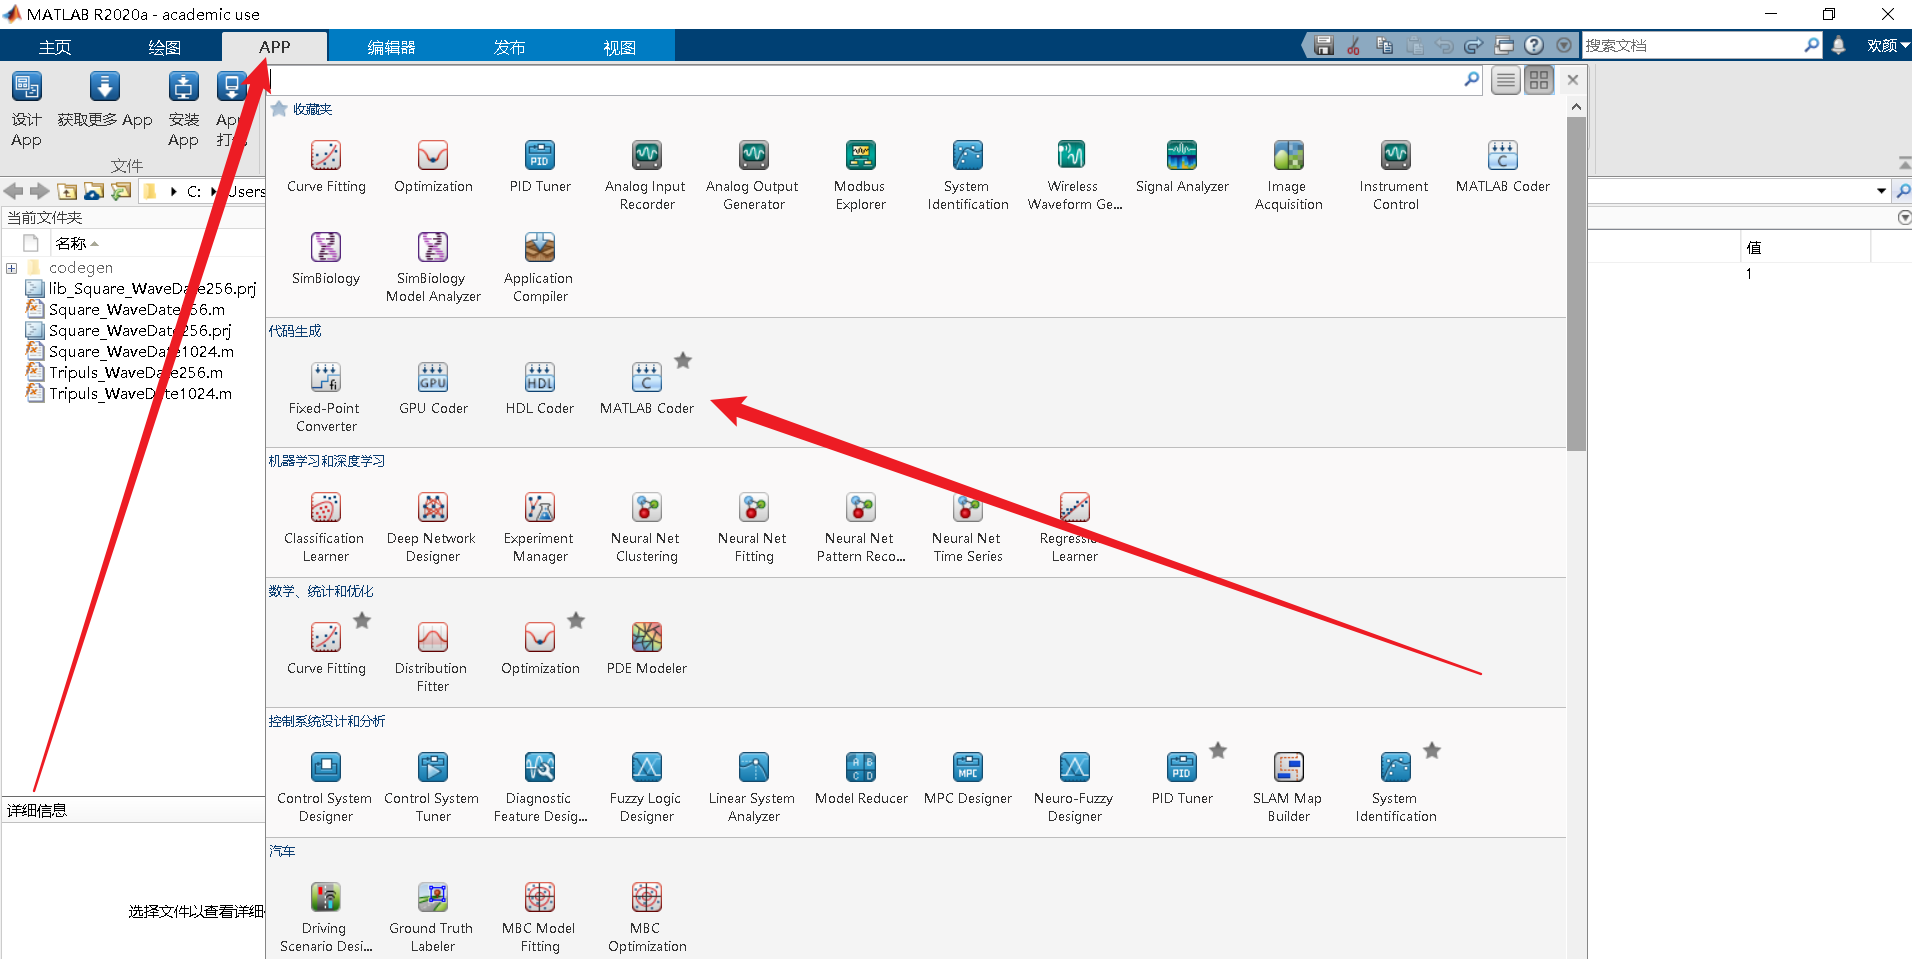Open SimBiology Model Analyzer
The height and width of the screenshot is (959, 1912).
433,267
